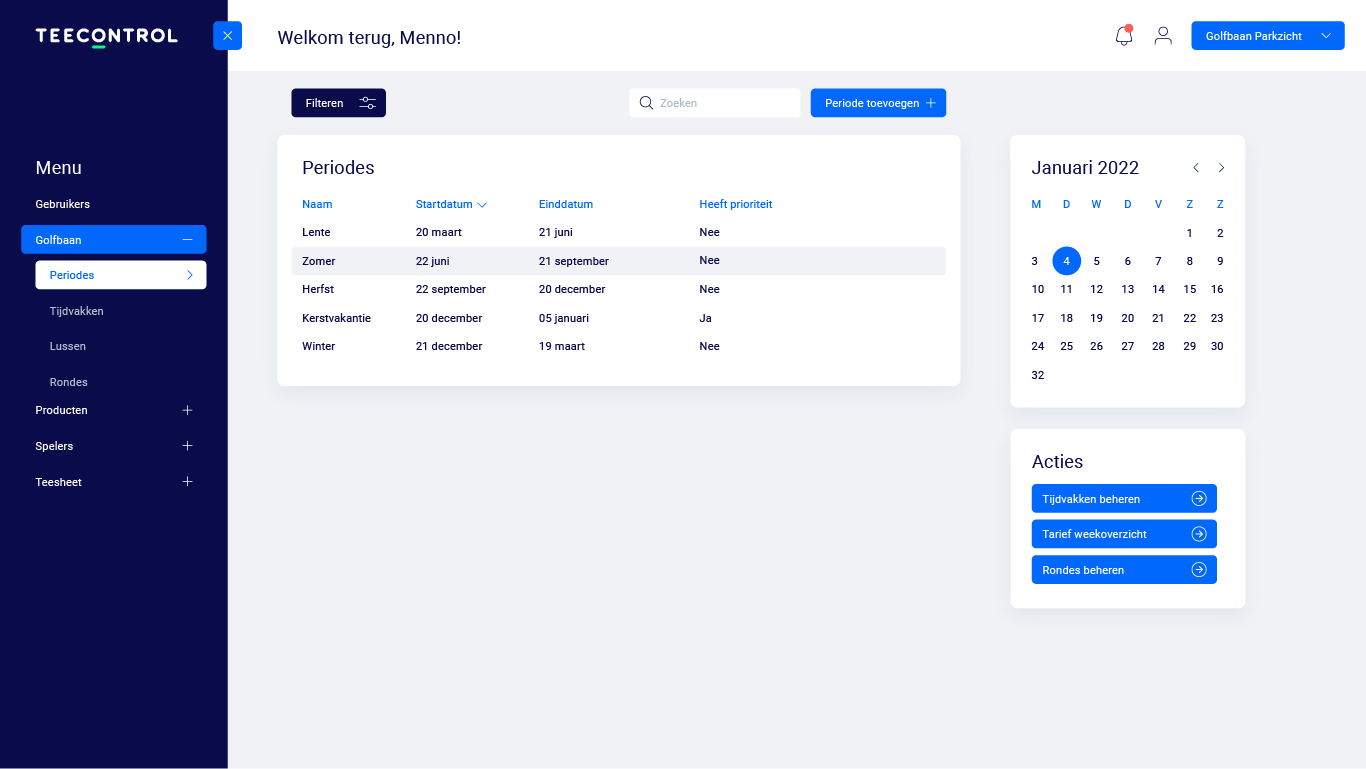Open the Tijdvakken submenu item

pyautogui.click(x=76, y=311)
